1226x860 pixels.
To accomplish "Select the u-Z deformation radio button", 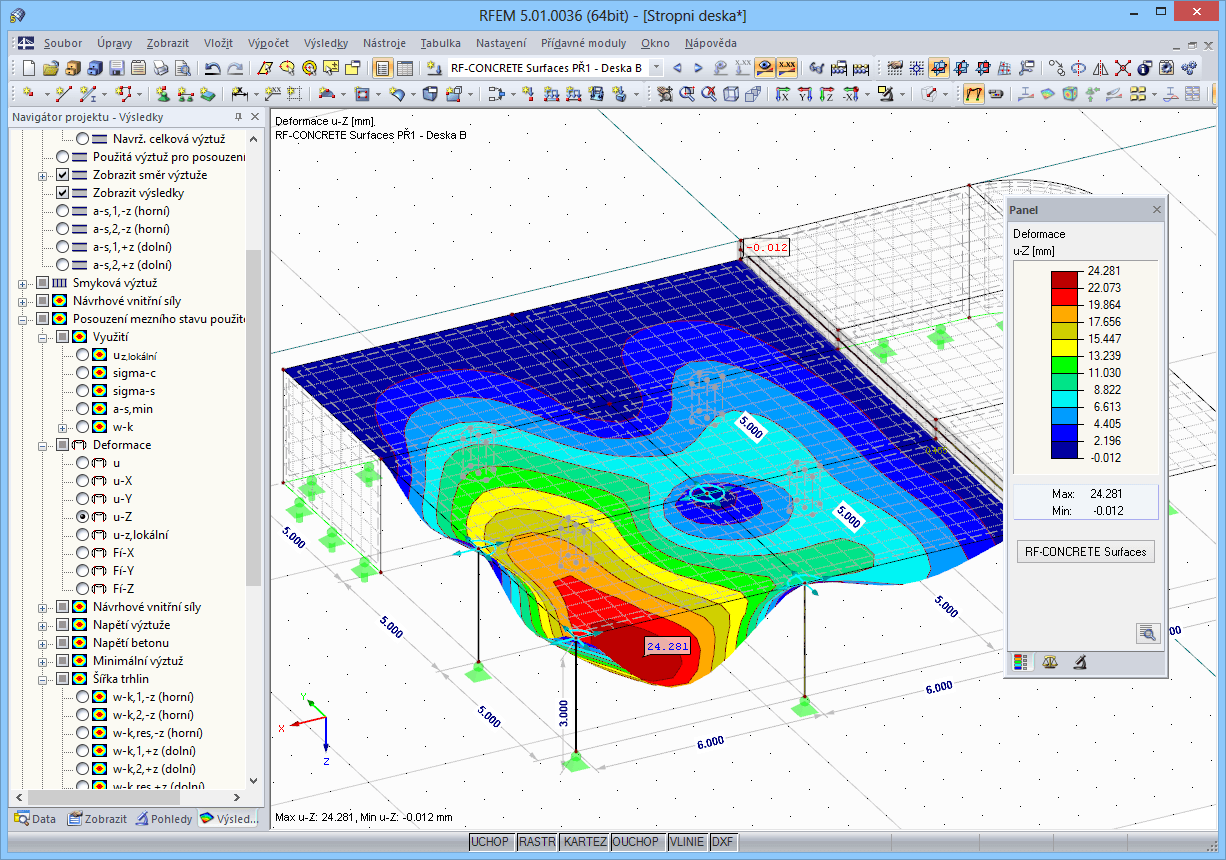I will pos(83,517).
